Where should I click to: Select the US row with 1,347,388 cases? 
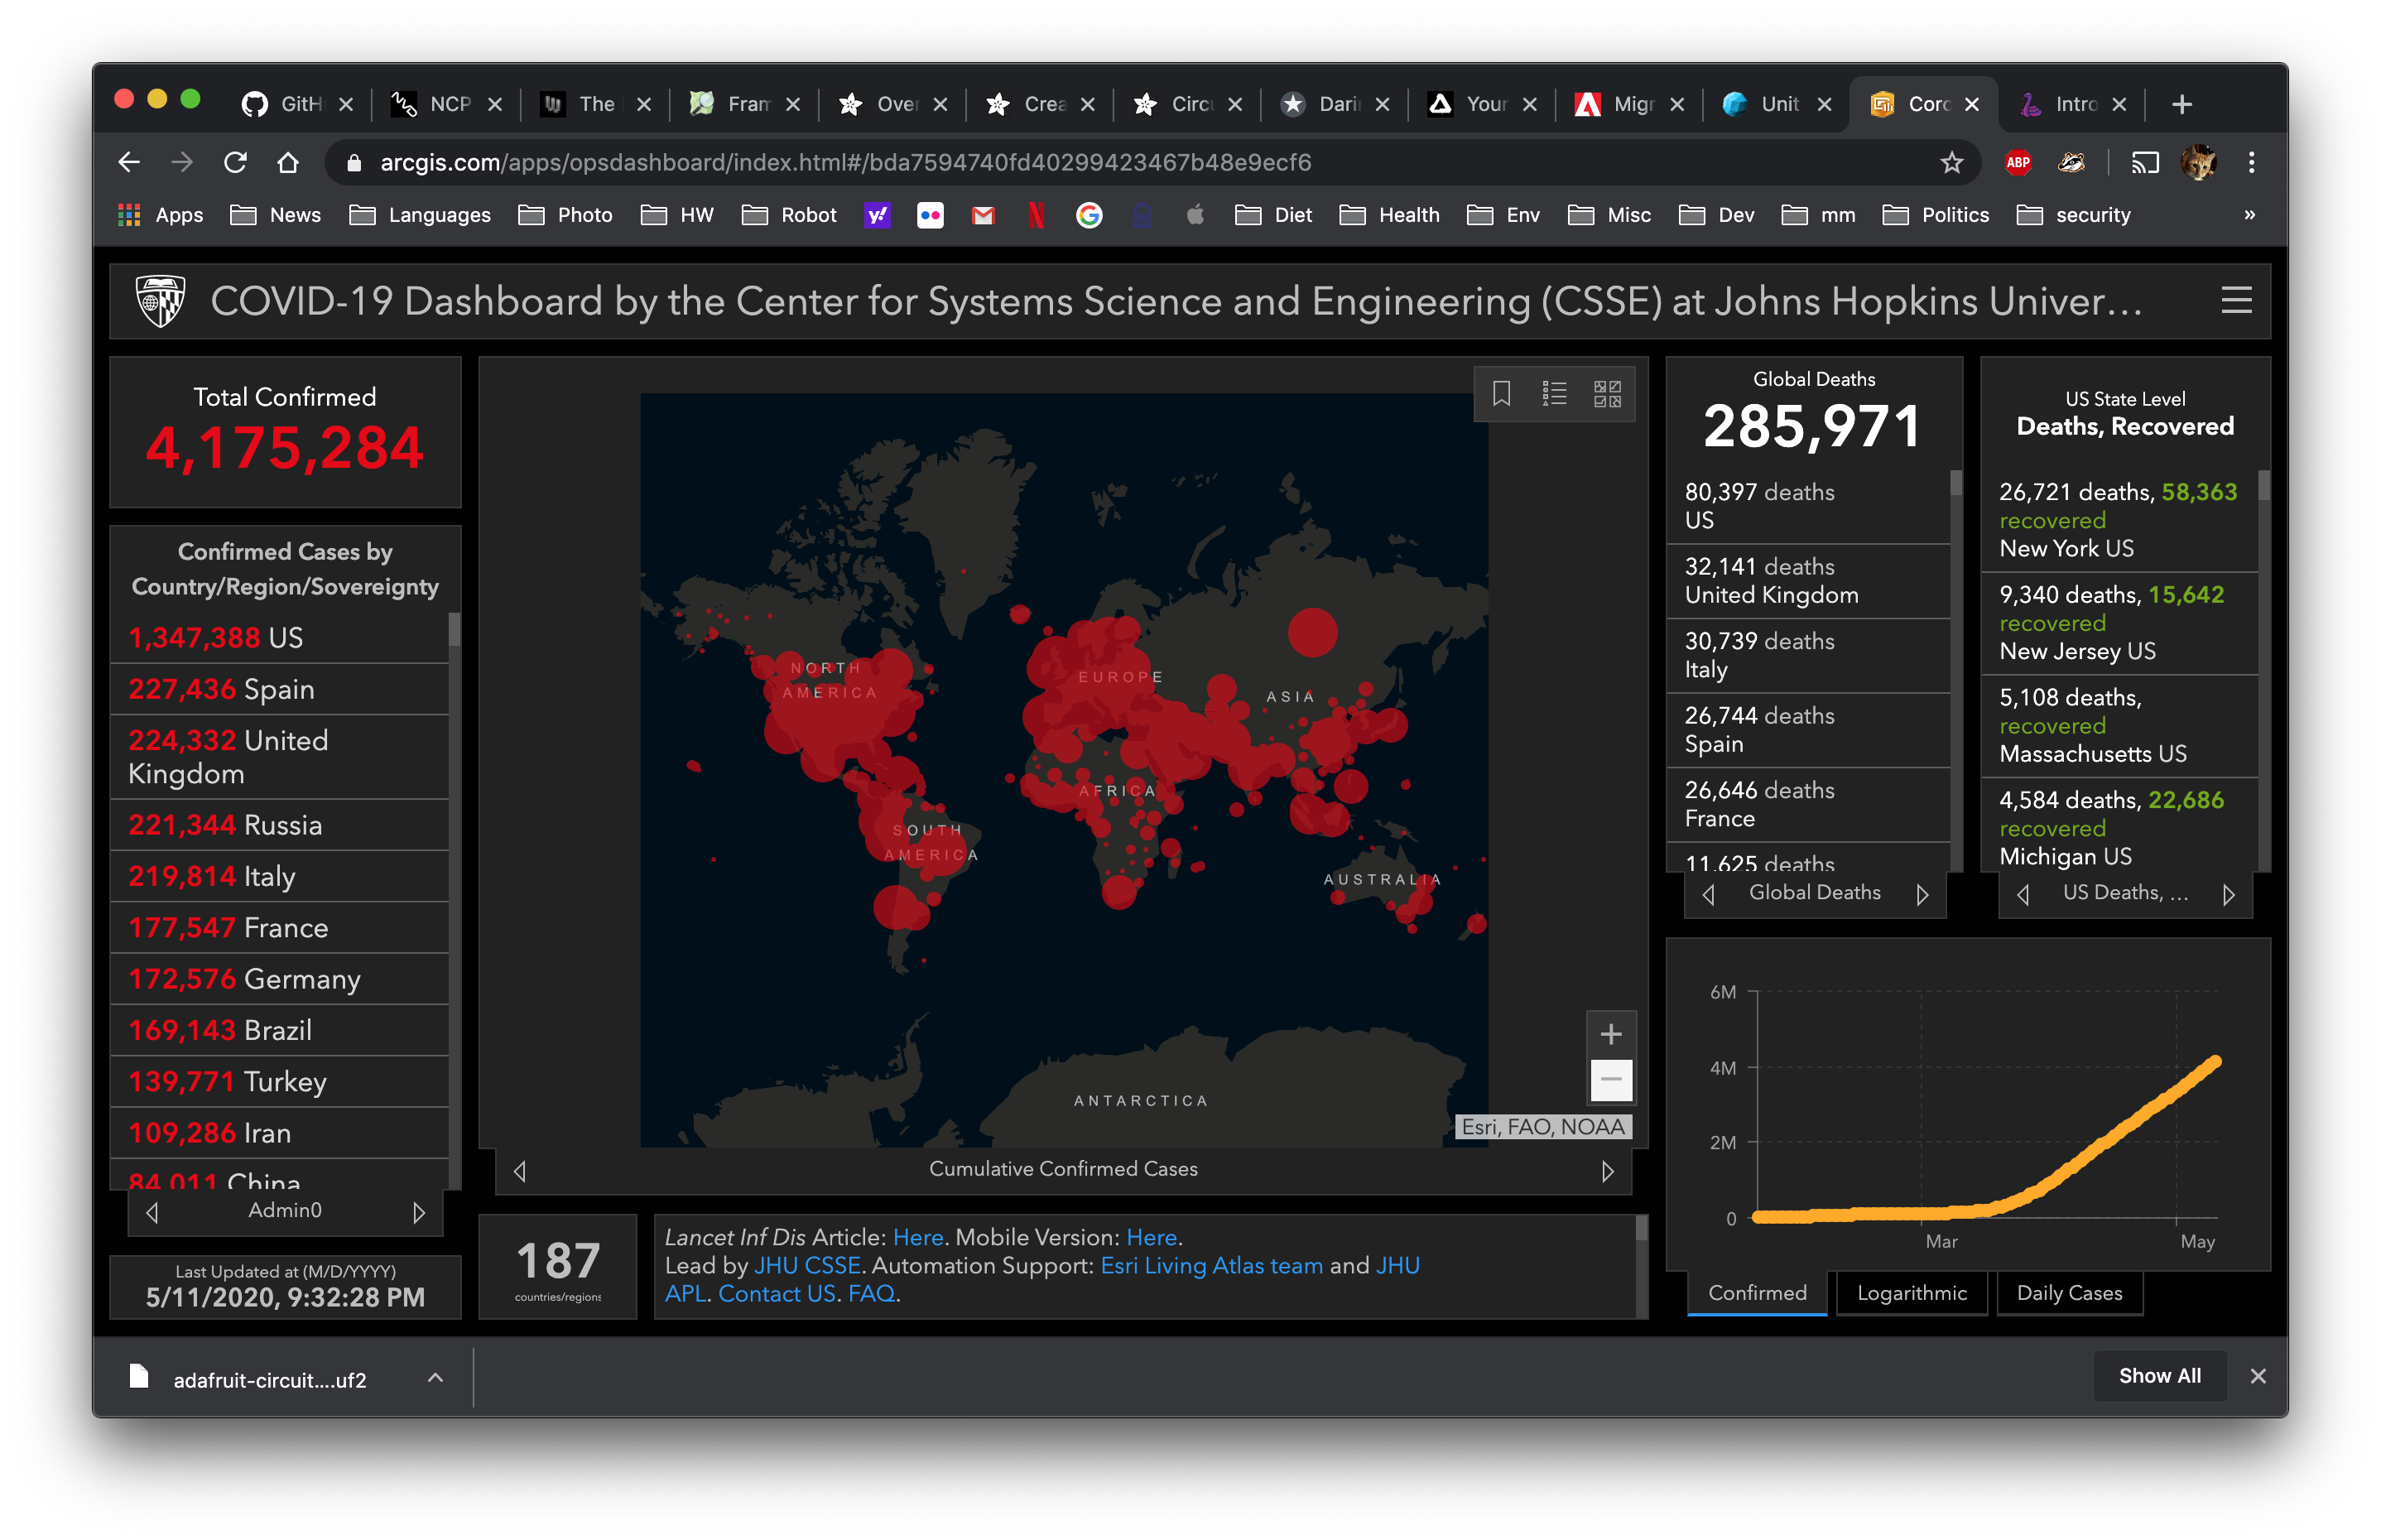tap(279, 638)
